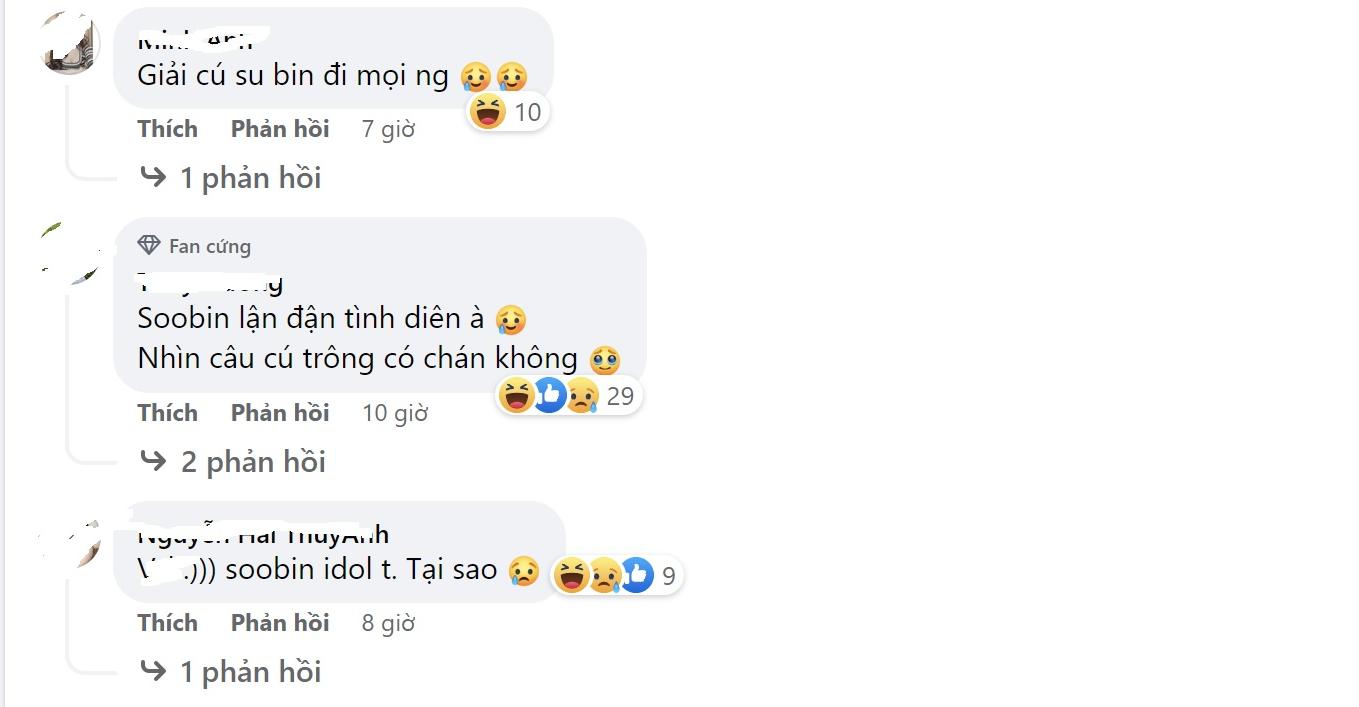Image resolution: width=1359 pixels, height=707 pixels.
Task: Click the sad reaction icon next to count 9
Action: click(x=605, y=575)
